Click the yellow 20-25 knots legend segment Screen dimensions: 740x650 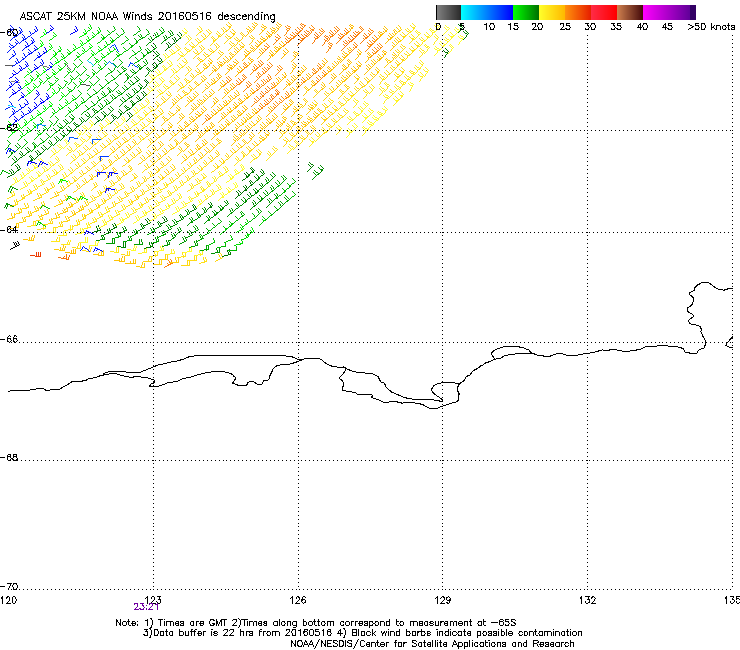point(552,12)
